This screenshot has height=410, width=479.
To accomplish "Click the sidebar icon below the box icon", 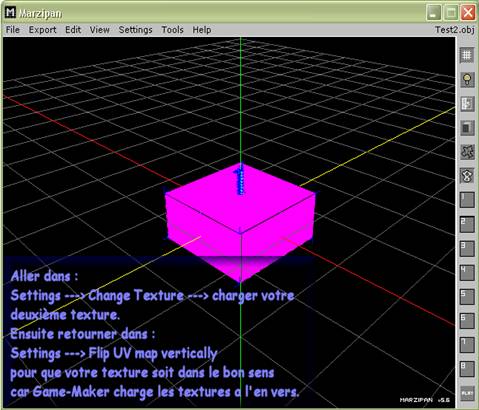I will click(x=467, y=152).
